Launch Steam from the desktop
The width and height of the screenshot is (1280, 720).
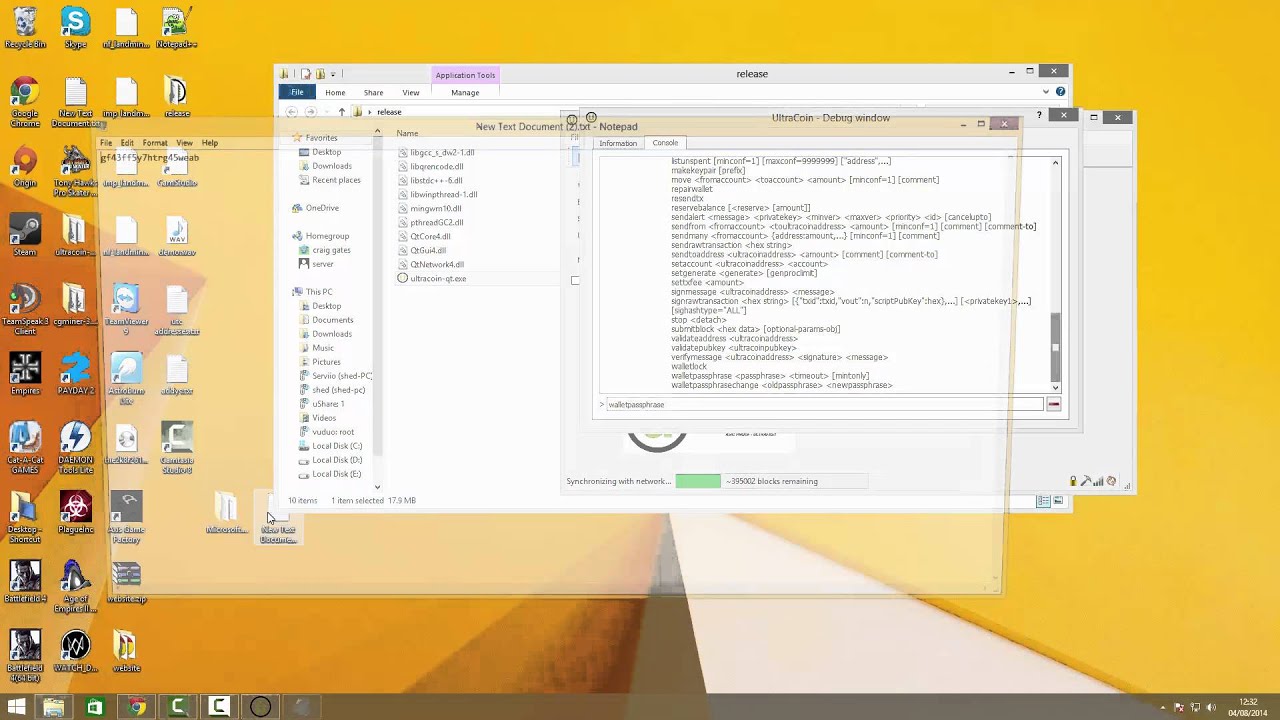pos(25,236)
